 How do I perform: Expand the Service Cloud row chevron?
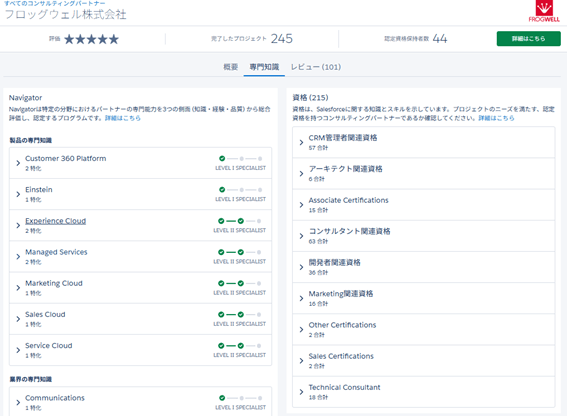(x=18, y=350)
